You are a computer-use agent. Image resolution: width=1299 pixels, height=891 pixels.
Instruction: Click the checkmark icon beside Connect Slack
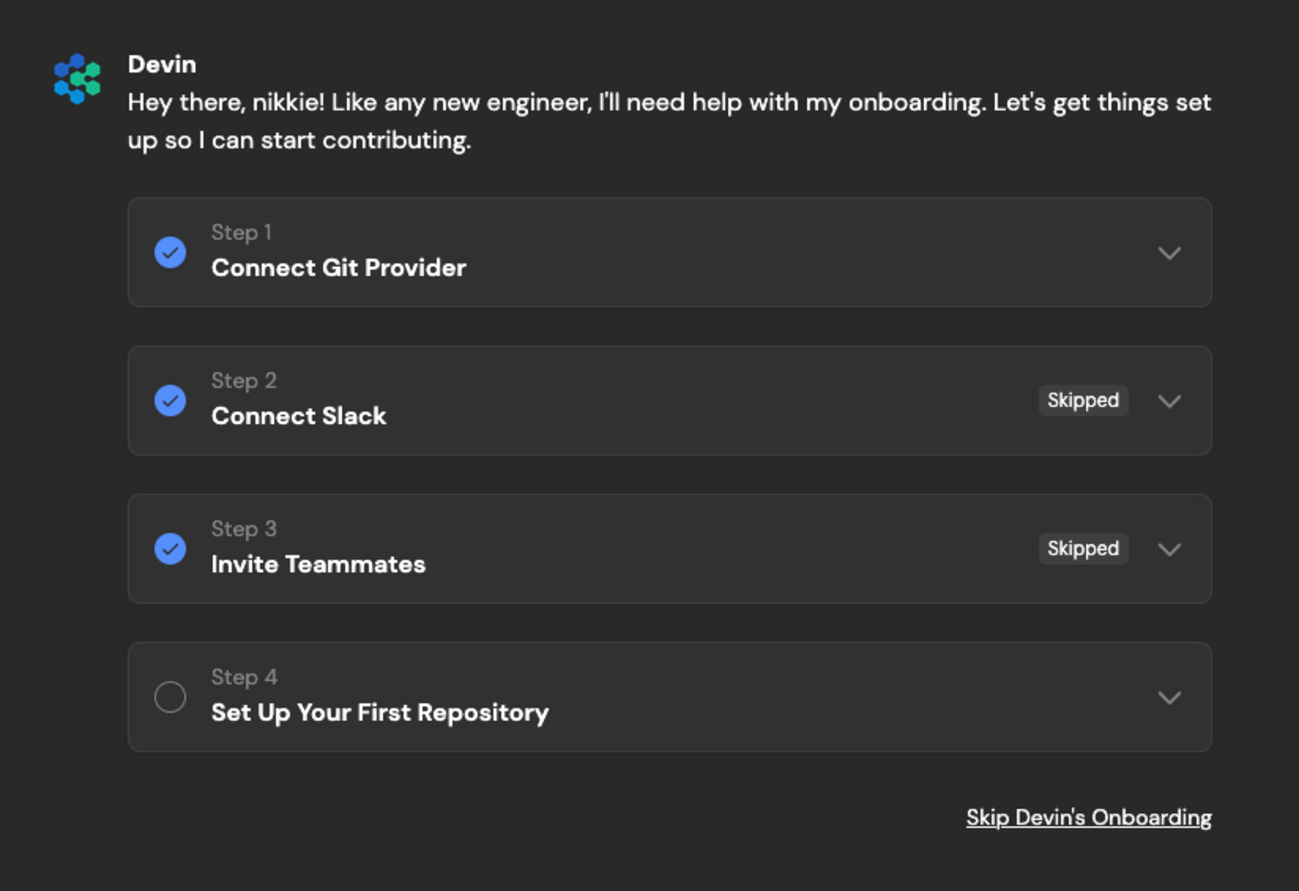(x=170, y=400)
